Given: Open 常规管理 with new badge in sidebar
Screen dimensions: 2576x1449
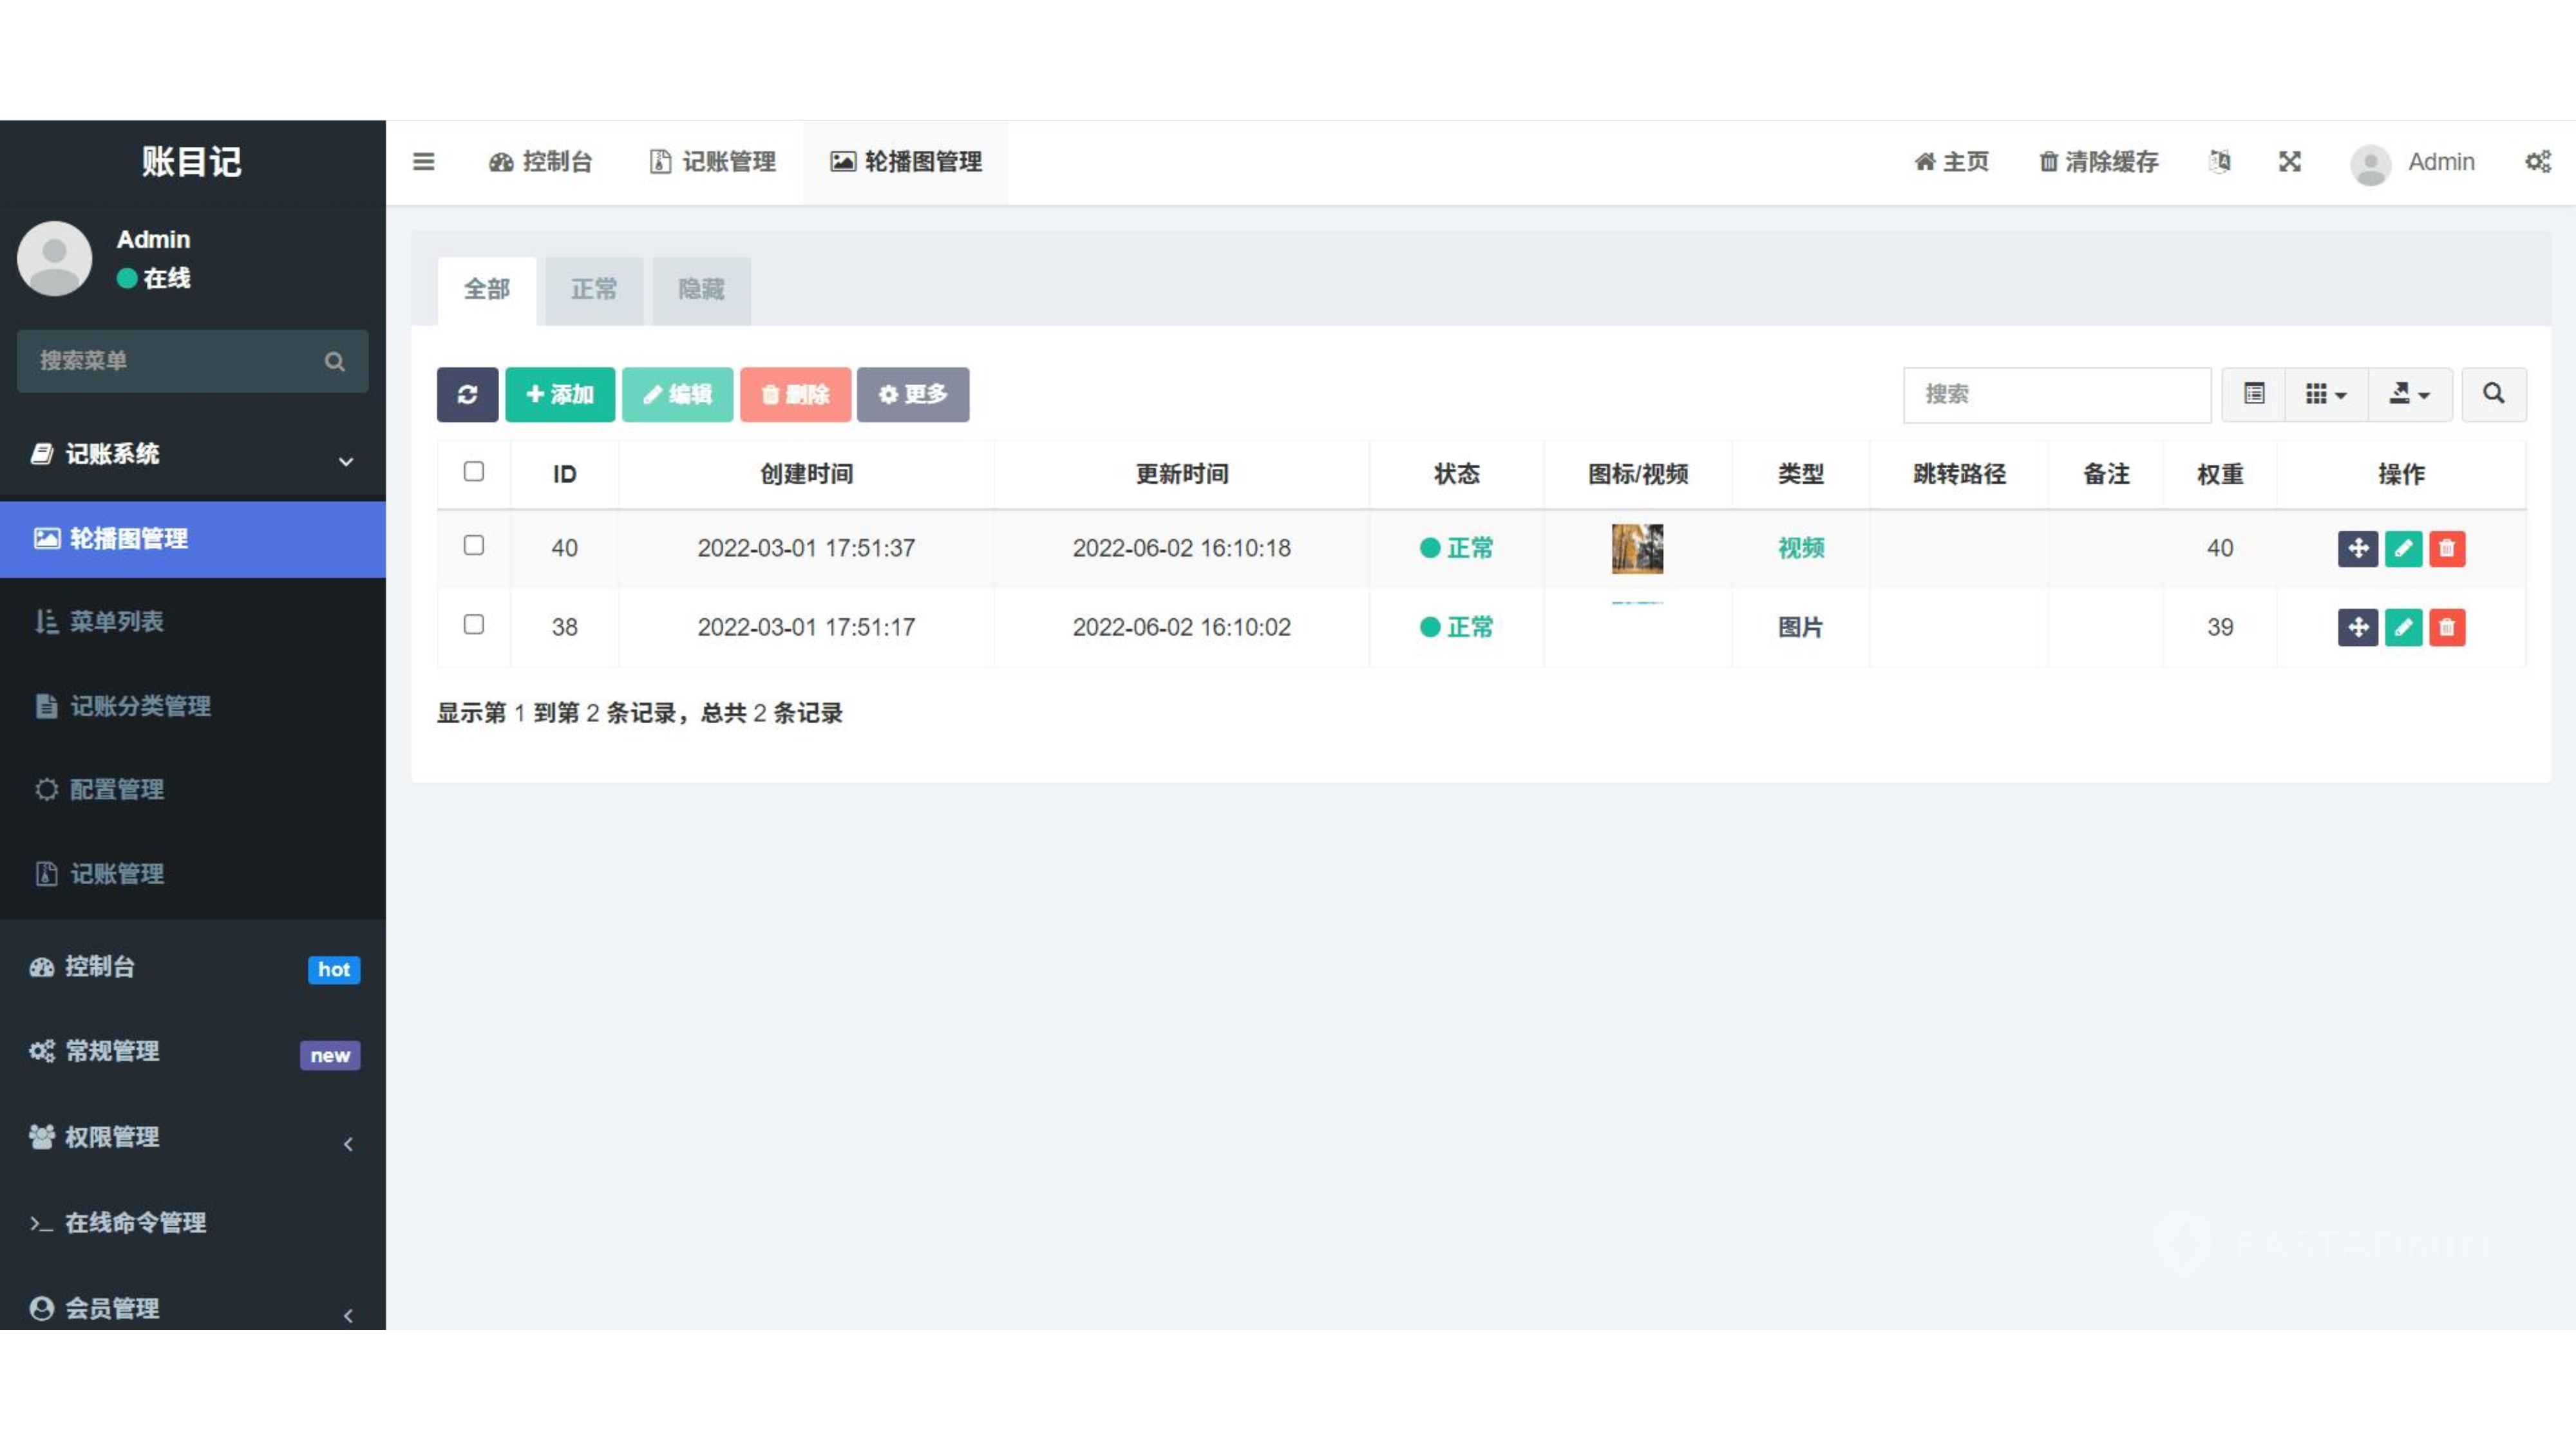Looking at the screenshot, I should 193,1052.
